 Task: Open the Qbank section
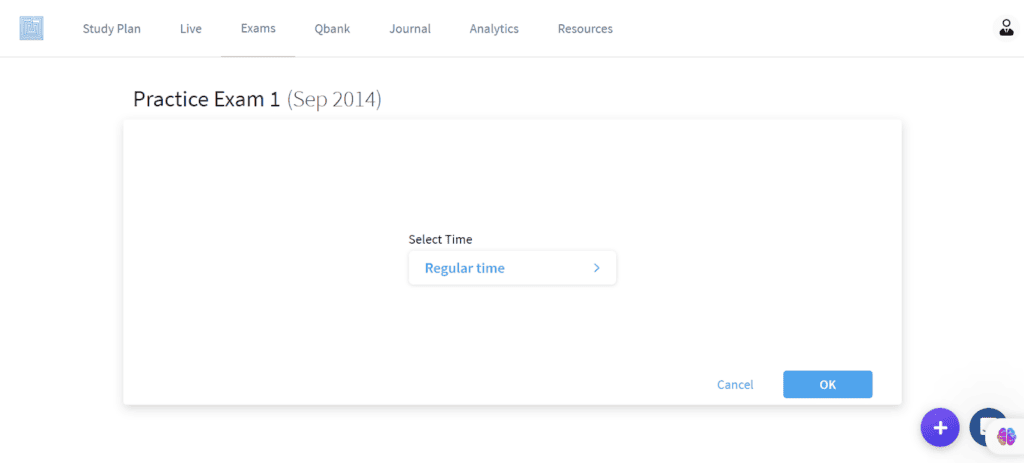[332, 29]
